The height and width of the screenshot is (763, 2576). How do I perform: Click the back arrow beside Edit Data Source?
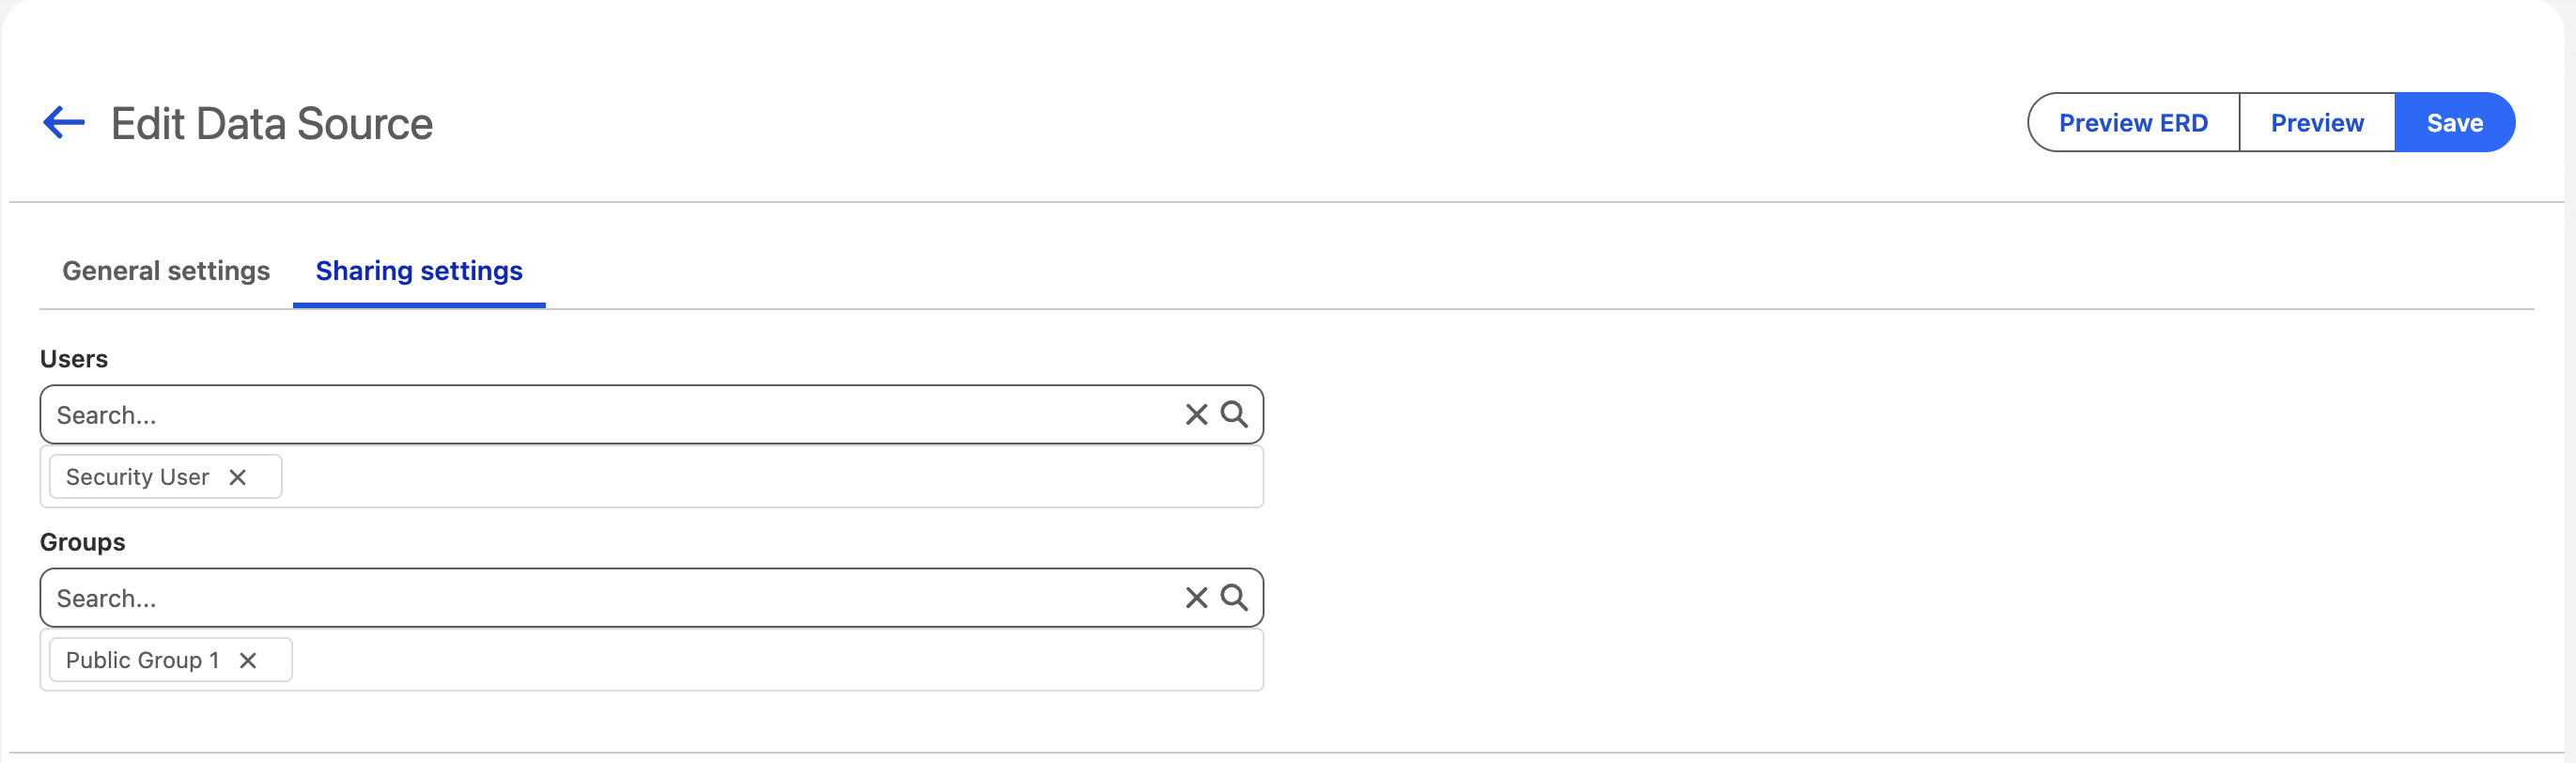64,123
